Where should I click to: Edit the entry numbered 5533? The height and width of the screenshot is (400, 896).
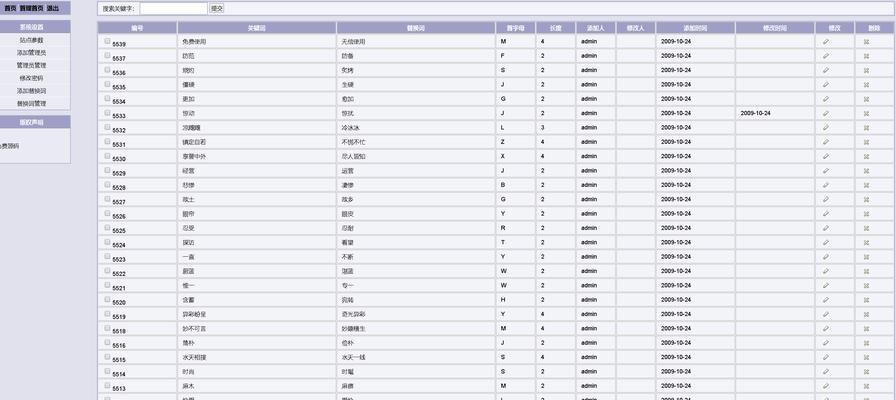[826, 114]
